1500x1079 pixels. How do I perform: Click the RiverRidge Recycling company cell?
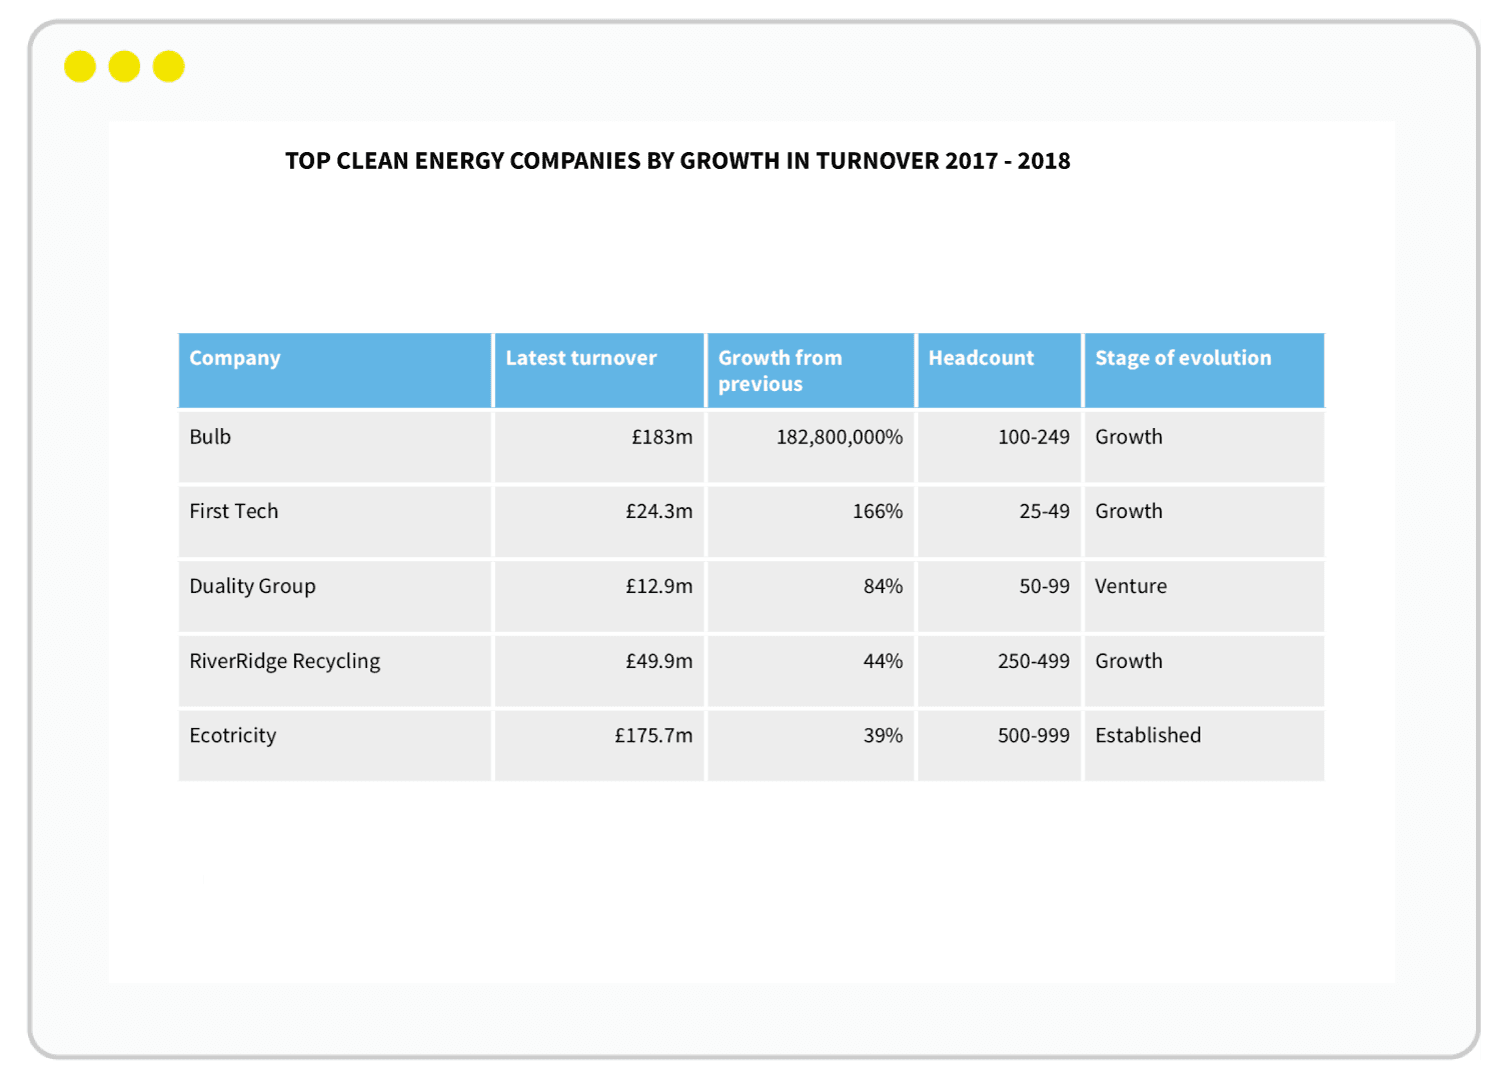point(335,671)
